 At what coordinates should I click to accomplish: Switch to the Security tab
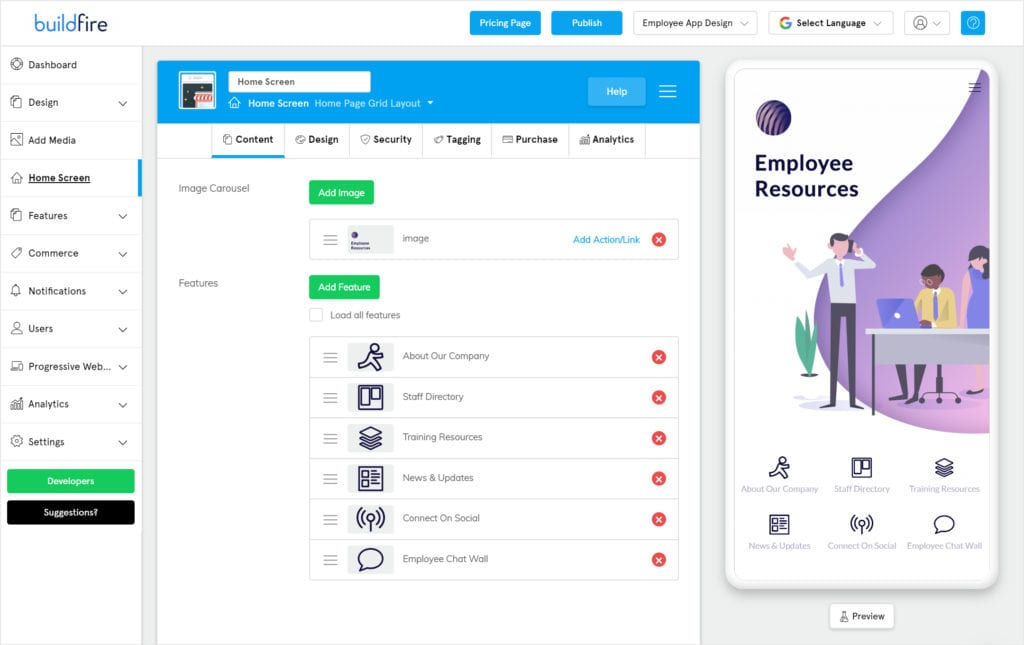point(386,140)
